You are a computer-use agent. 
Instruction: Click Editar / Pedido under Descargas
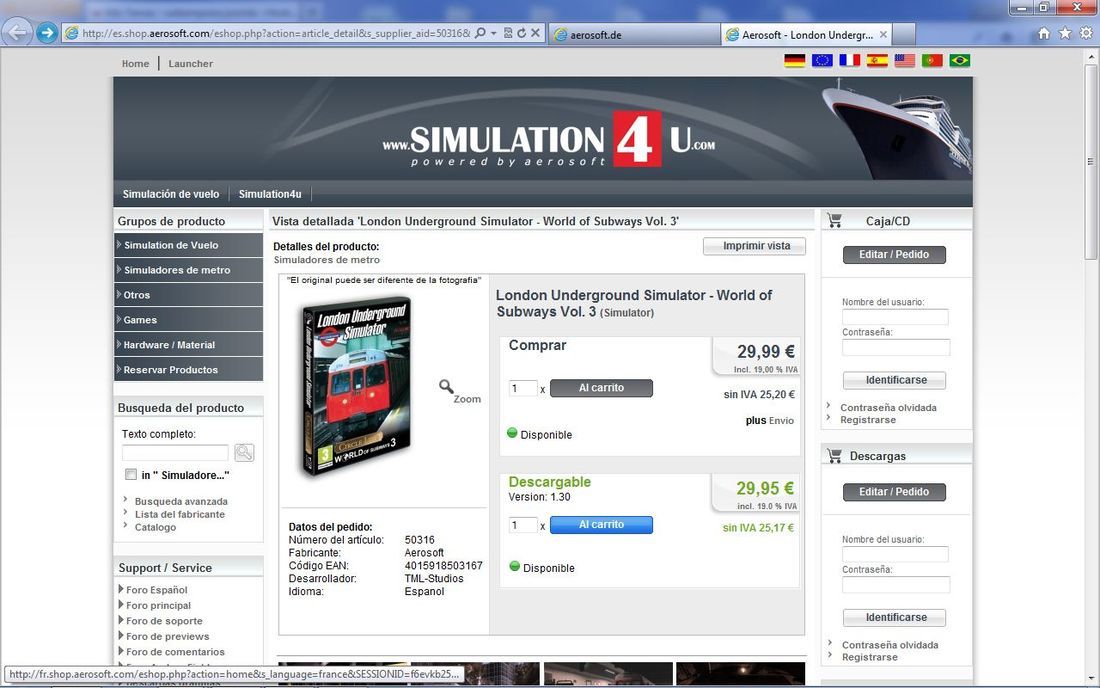894,492
